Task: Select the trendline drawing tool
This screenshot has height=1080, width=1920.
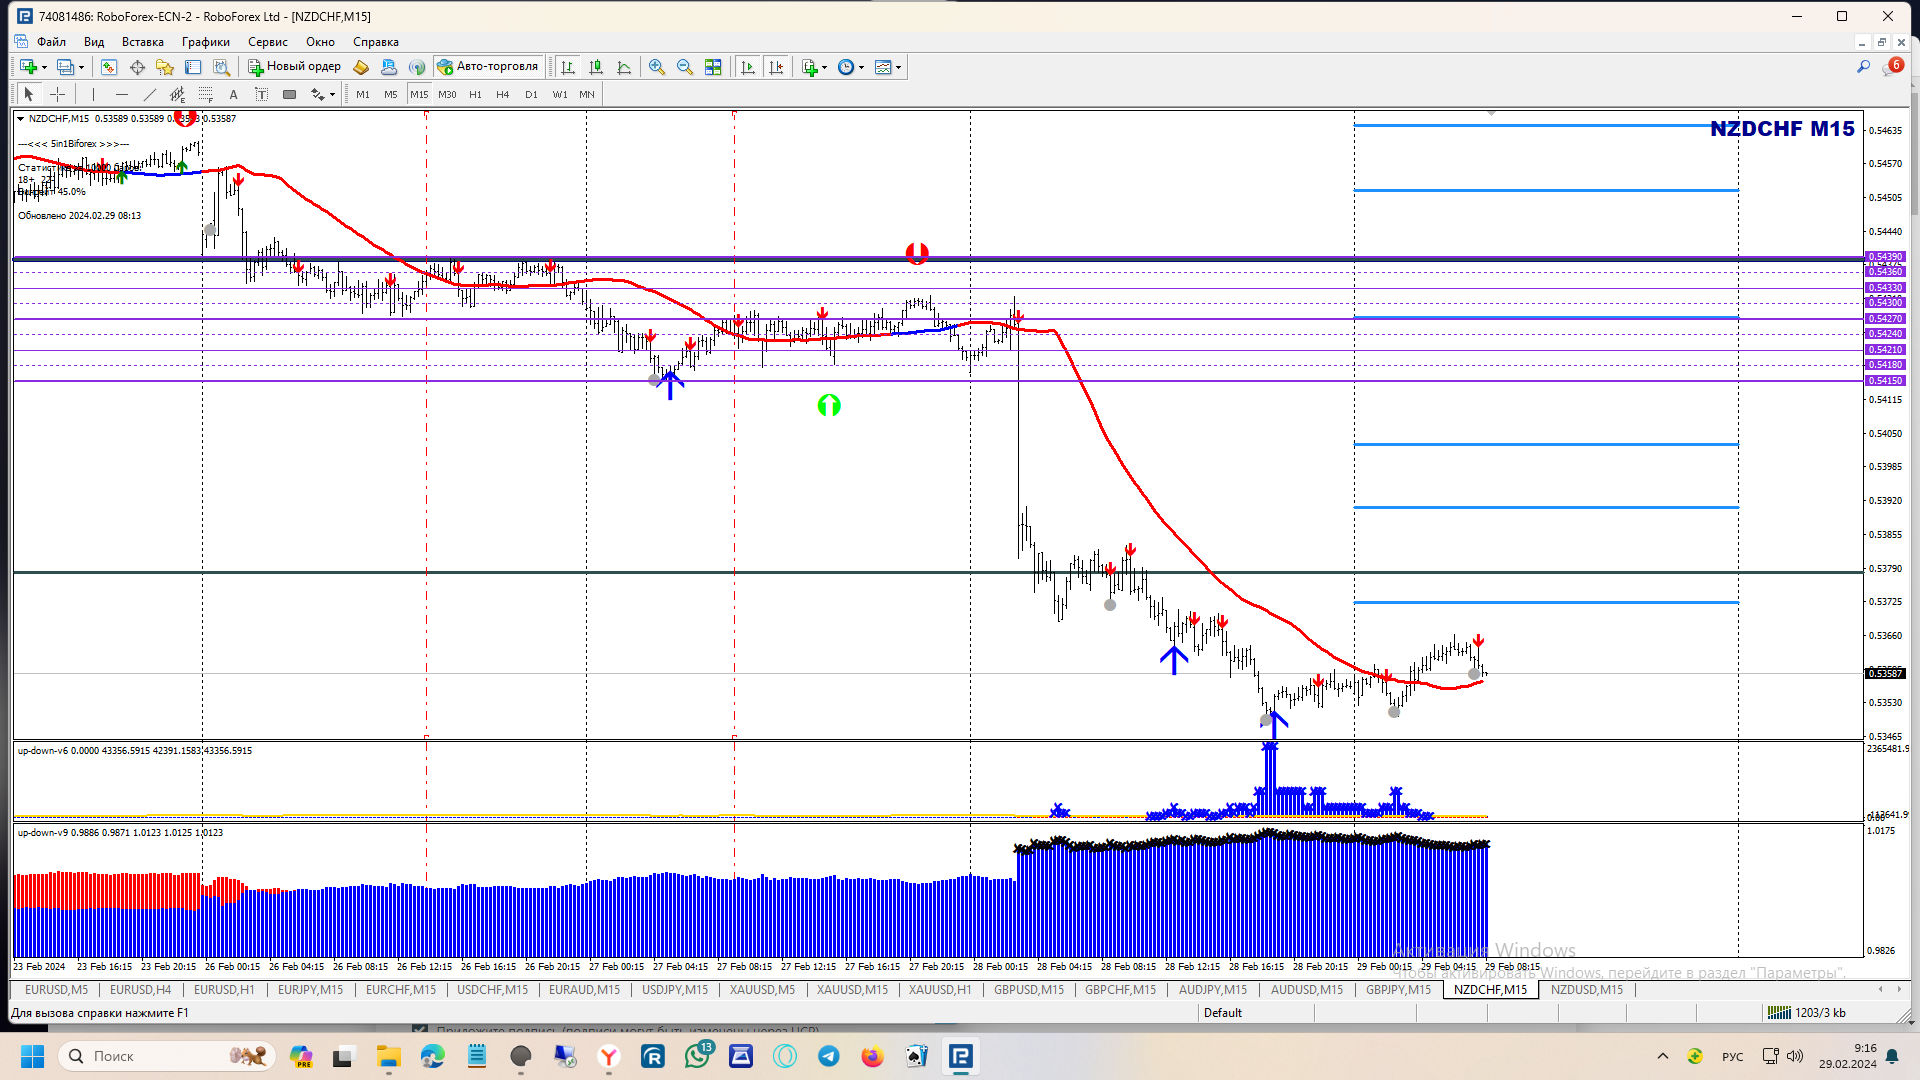Action: coord(149,94)
